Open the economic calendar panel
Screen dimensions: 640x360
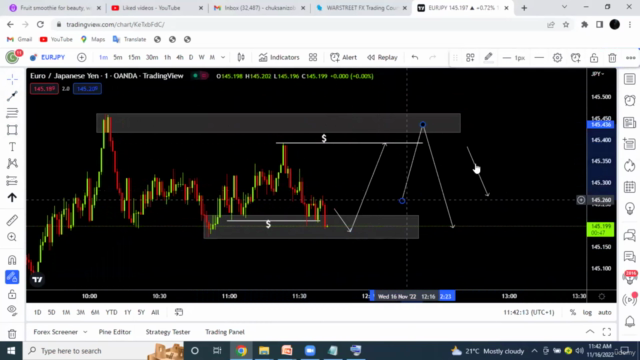[630, 187]
